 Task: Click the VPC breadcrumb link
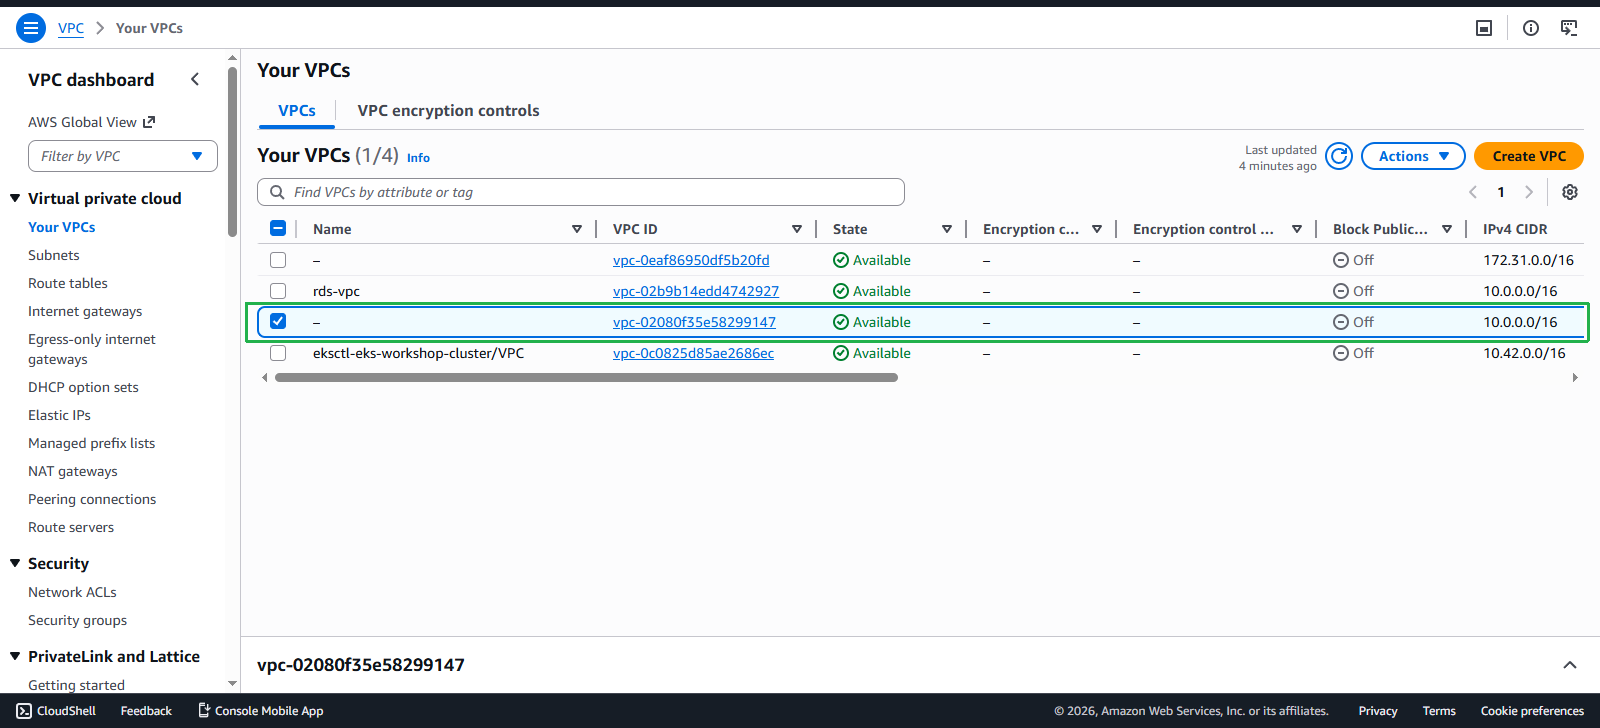(71, 28)
